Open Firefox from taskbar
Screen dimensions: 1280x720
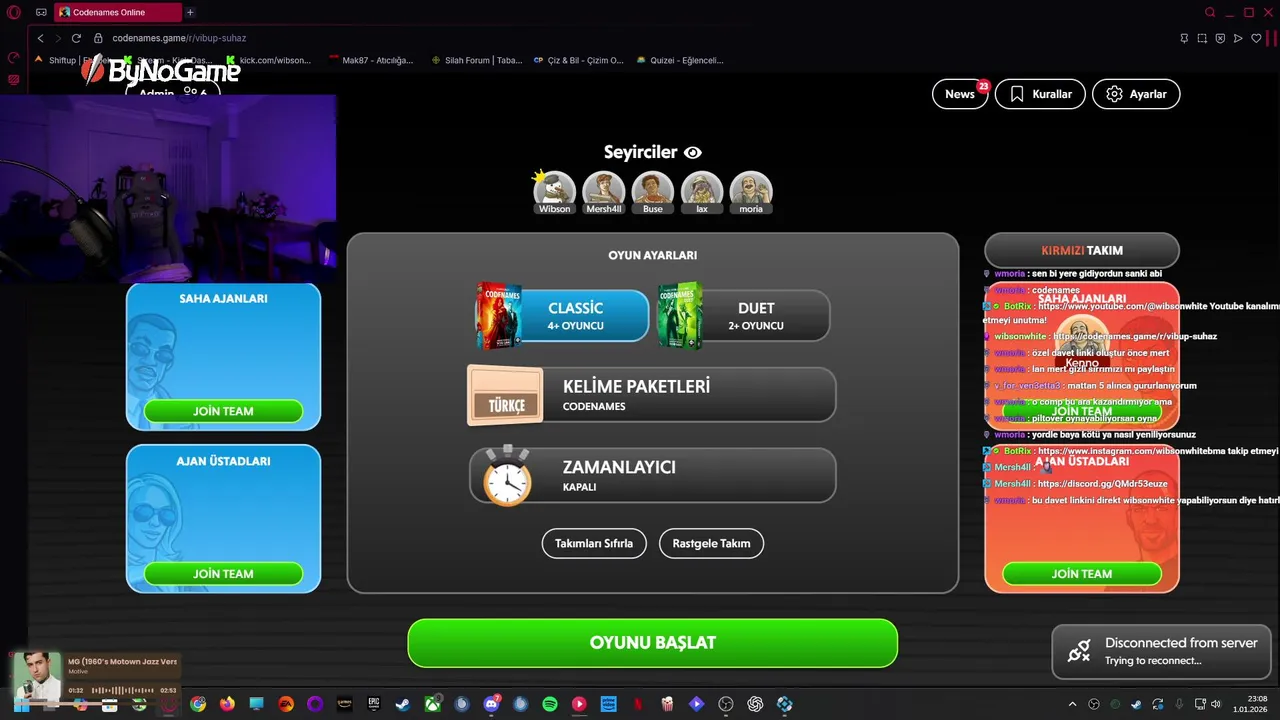click(227, 704)
